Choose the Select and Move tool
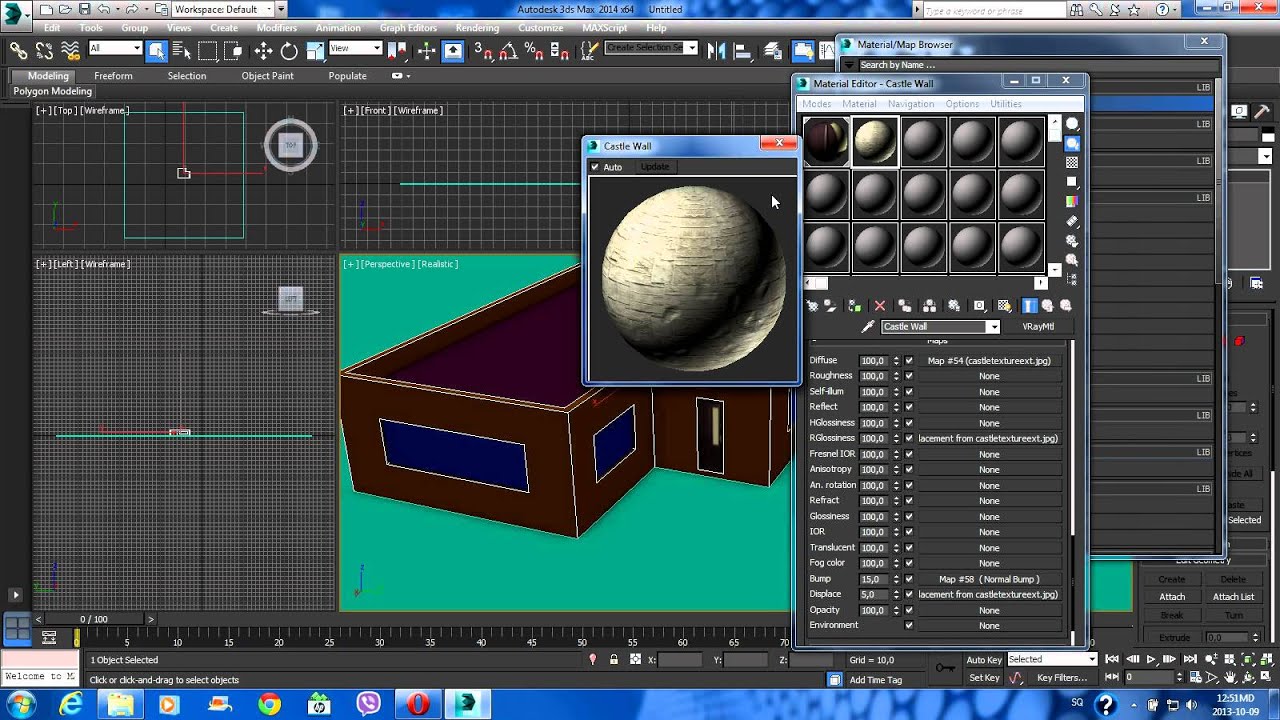Screen dimensions: 1280x720 point(263,50)
